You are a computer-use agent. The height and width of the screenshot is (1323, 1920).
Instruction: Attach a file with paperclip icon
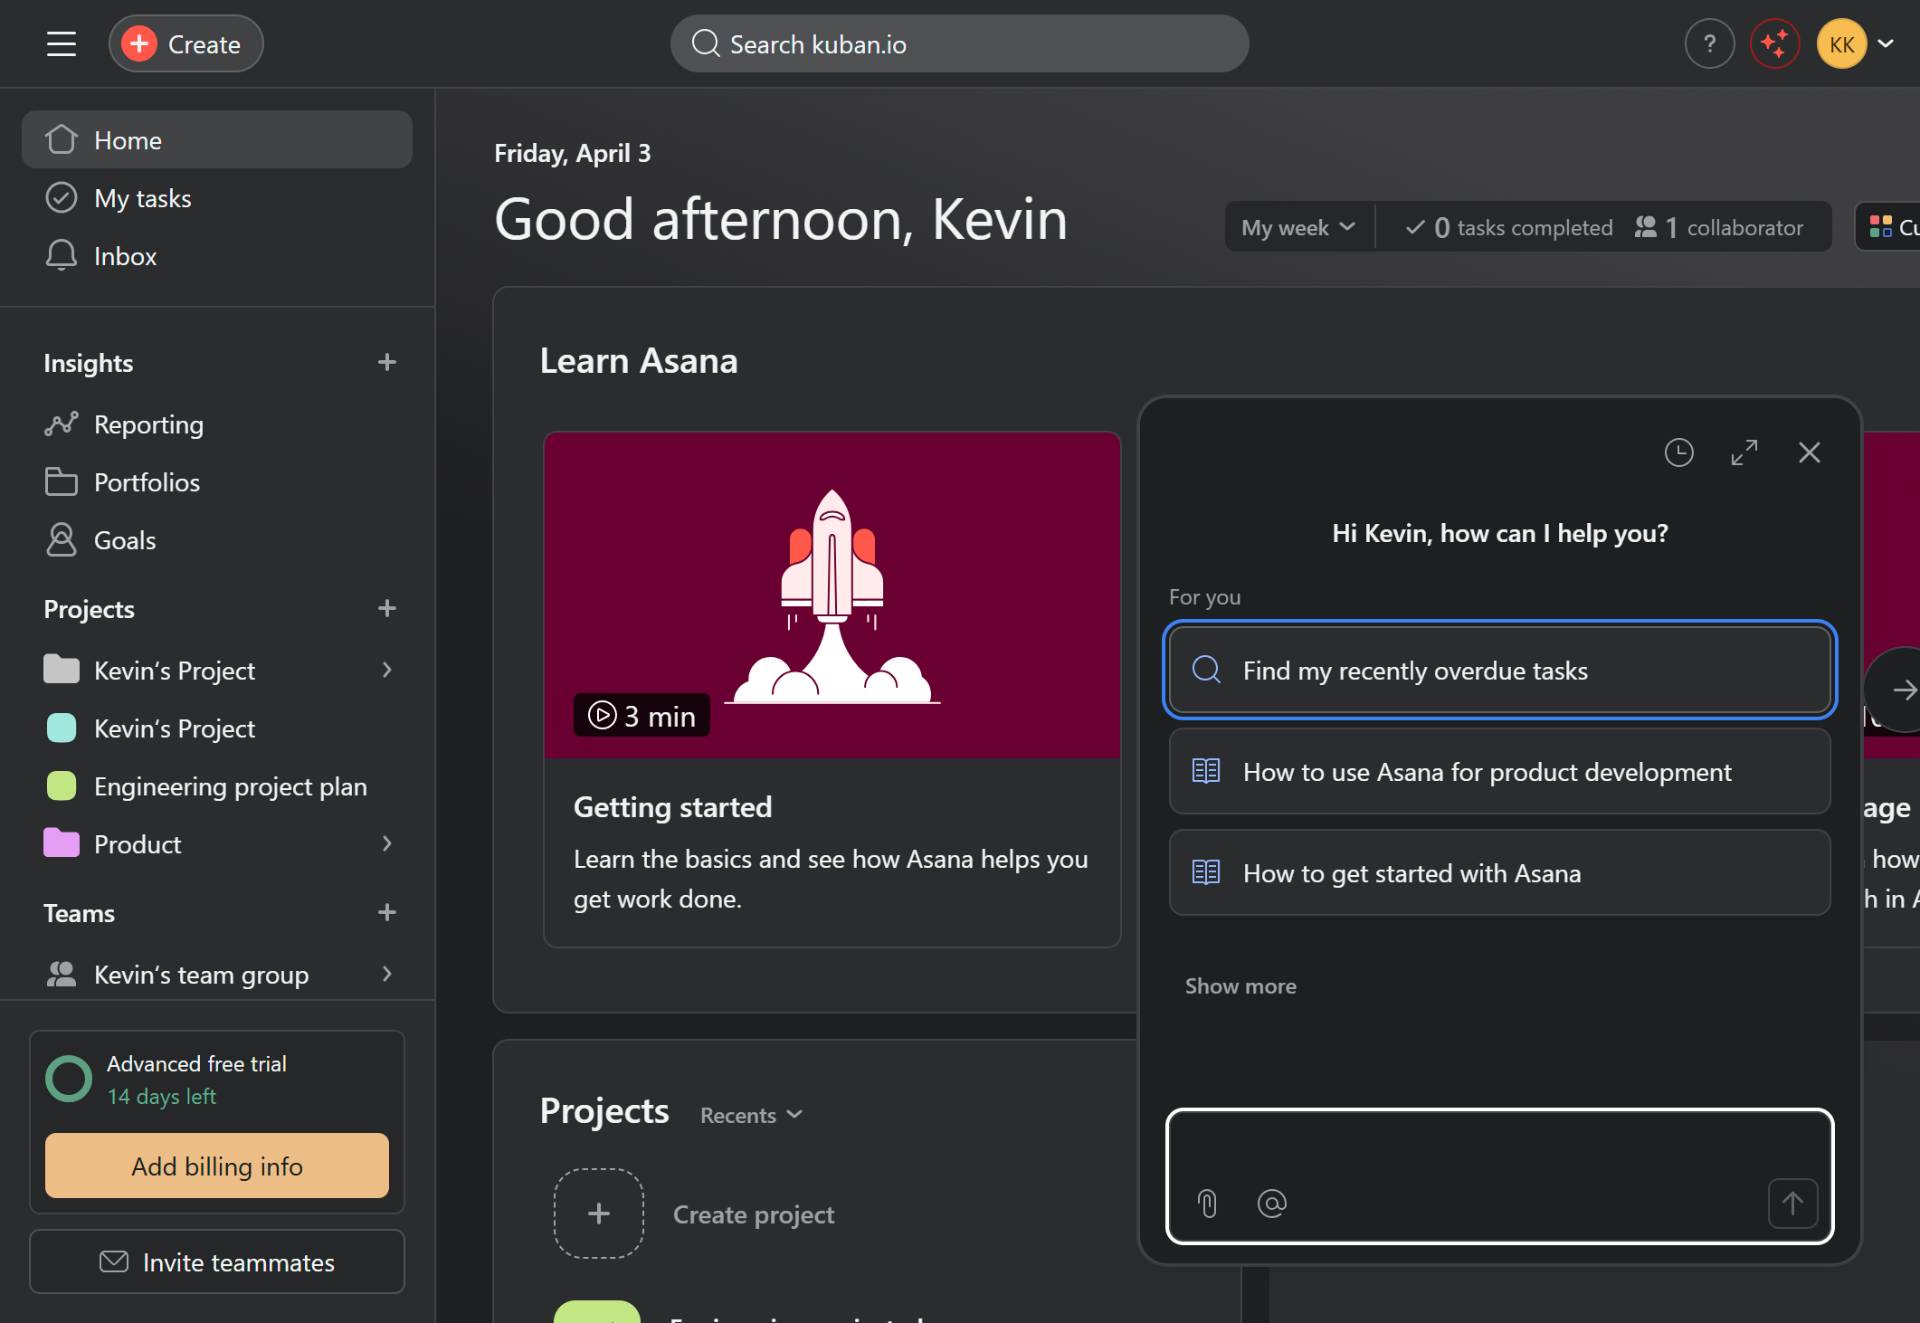[x=1207, y=1203]
